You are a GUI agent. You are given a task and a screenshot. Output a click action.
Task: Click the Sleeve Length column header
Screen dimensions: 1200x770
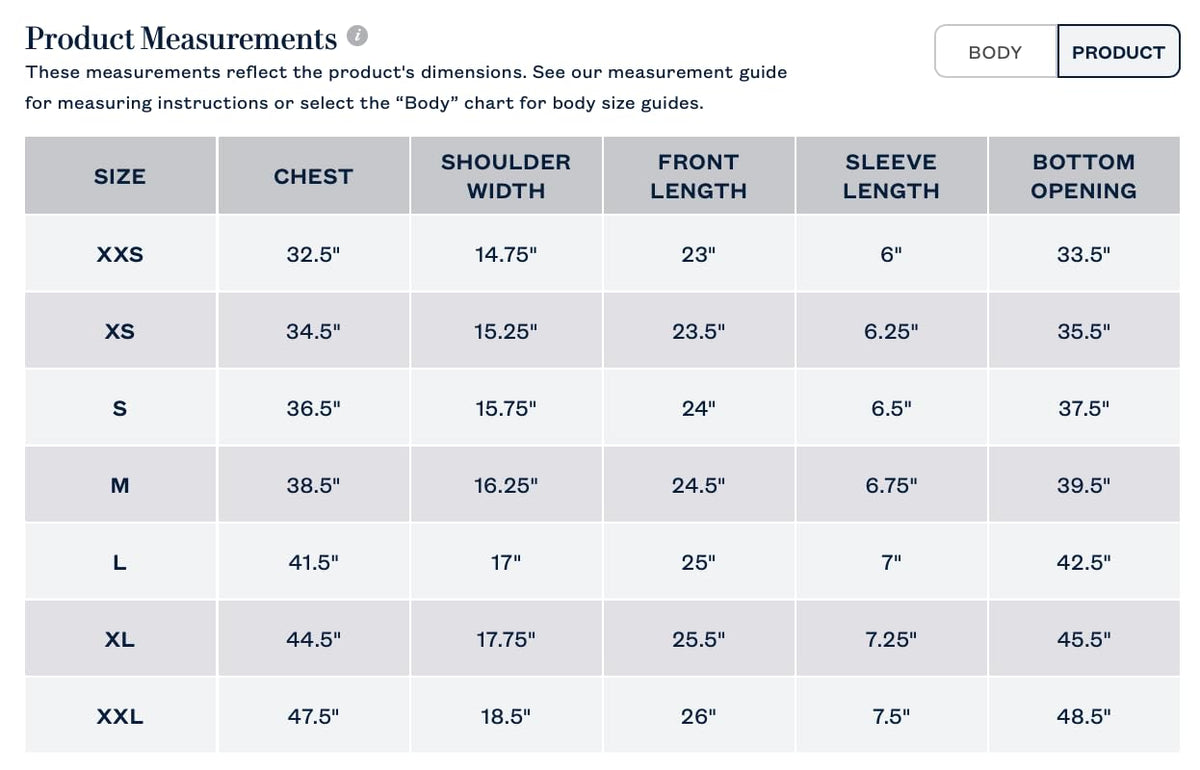click(891, 176)
